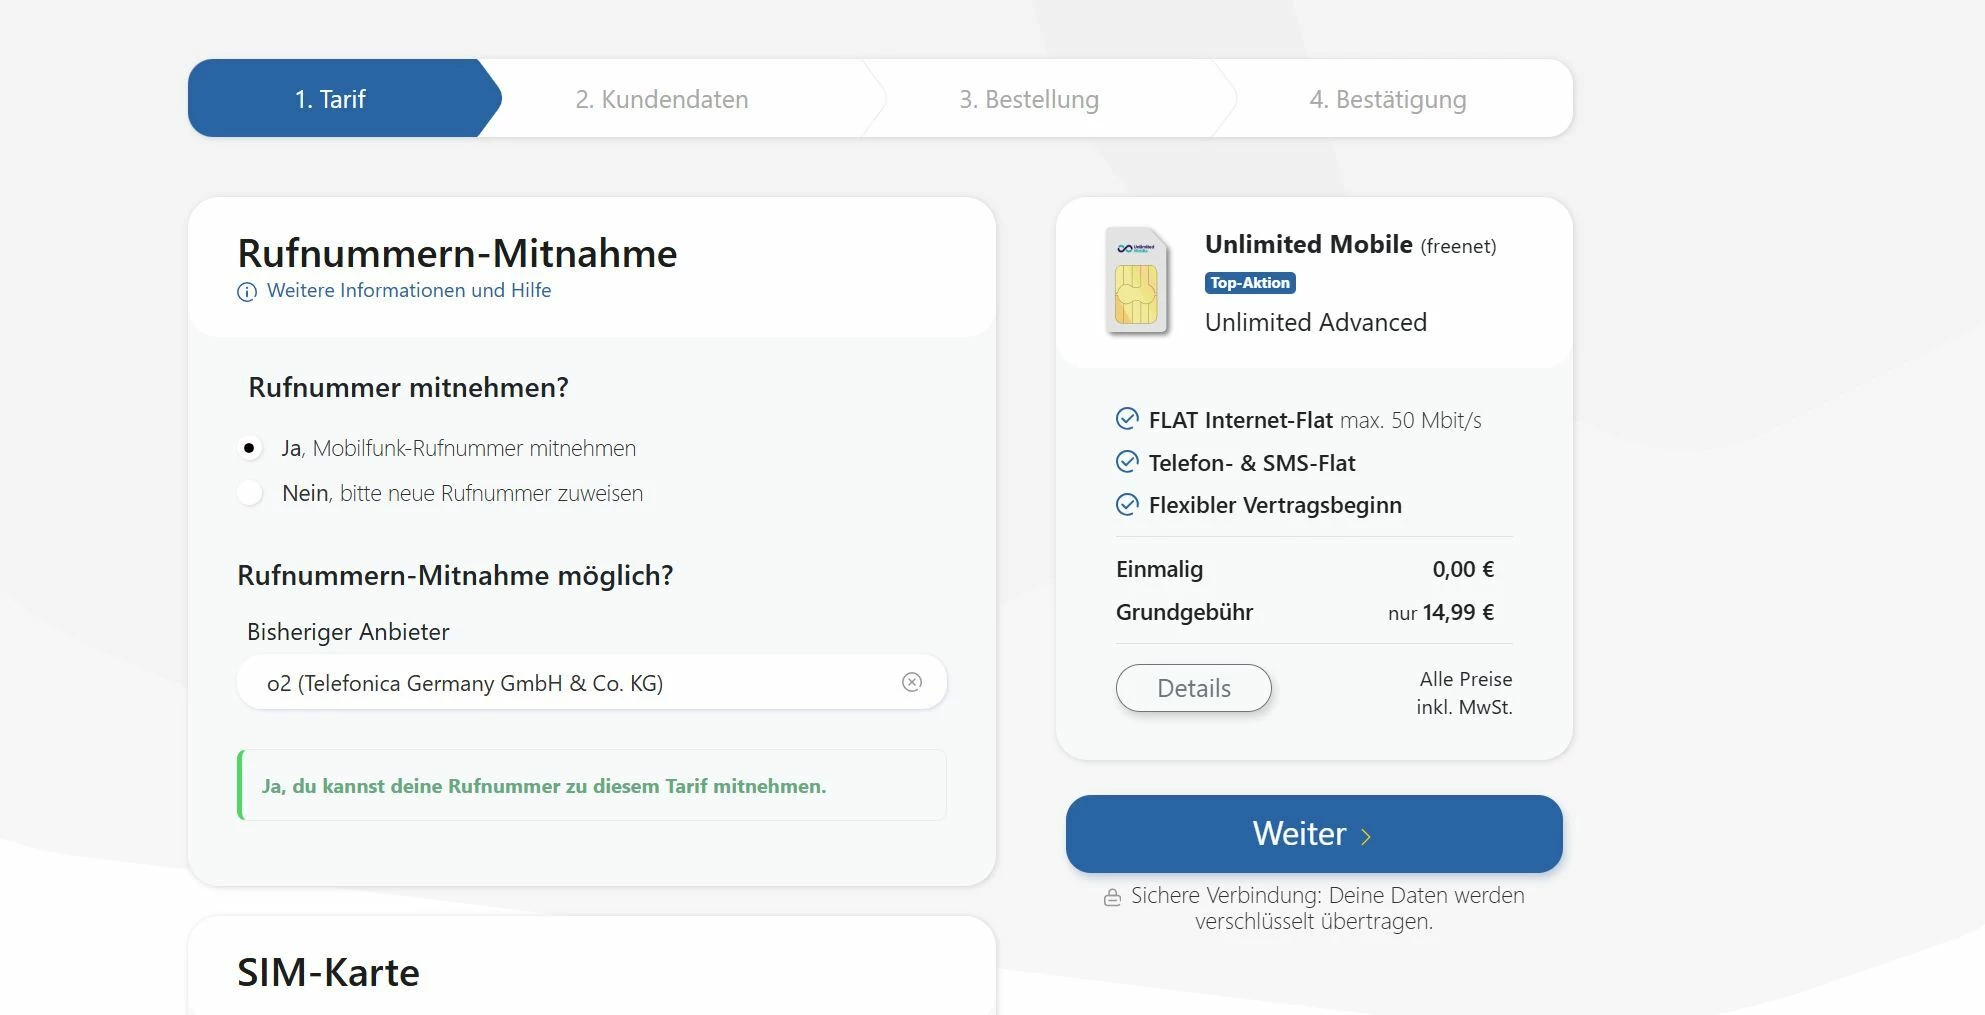Open the tariff Details button
This screenshot has width=1985, height=1015.
coord(1194,688)
